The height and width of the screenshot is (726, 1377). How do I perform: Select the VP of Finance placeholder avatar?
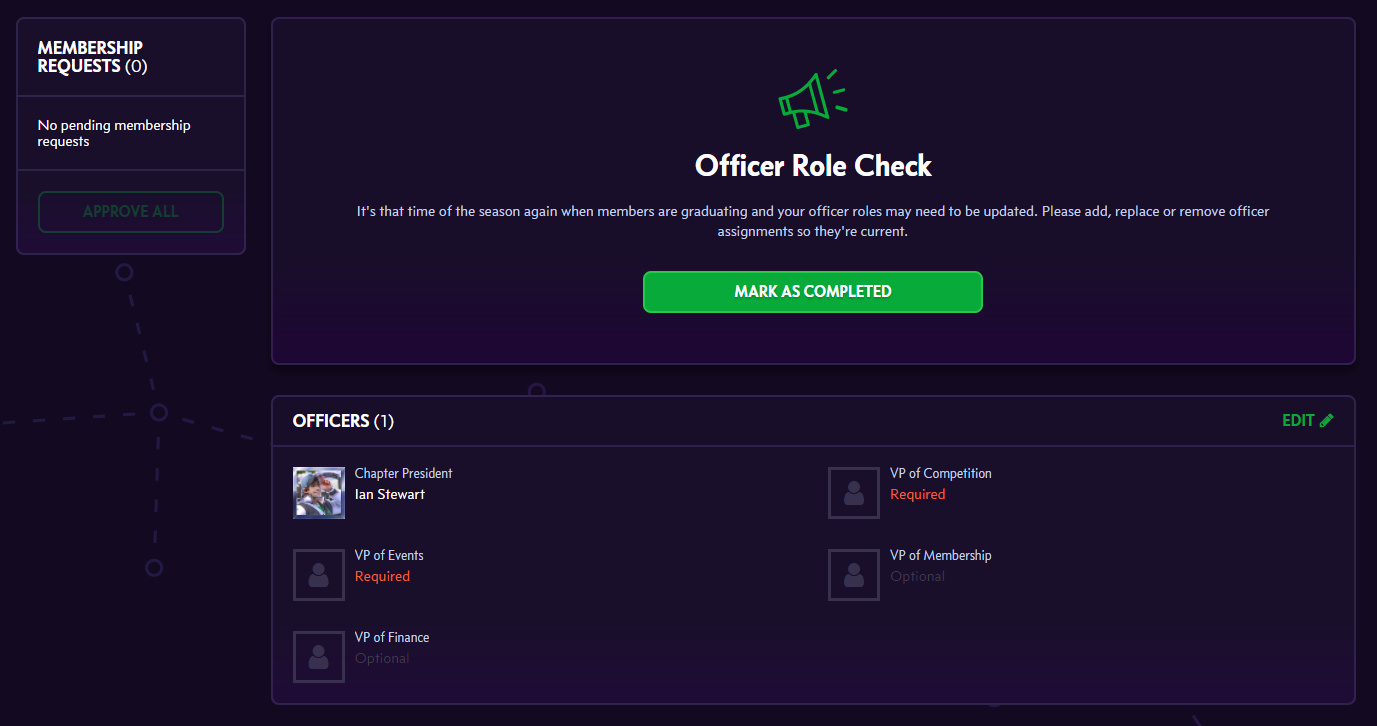pos(319,657)
